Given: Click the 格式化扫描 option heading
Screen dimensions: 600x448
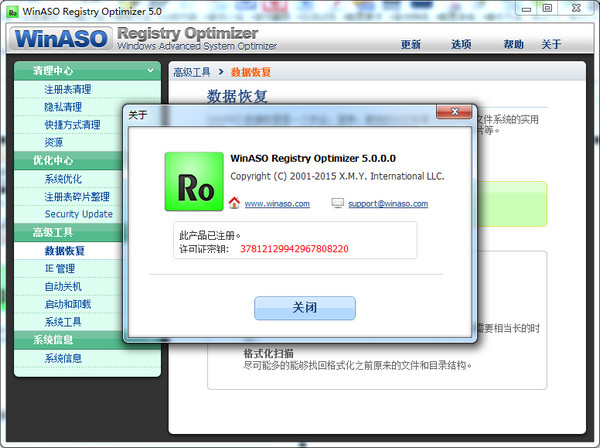Looking at the screenshot, I should click(x=268, y=353).
